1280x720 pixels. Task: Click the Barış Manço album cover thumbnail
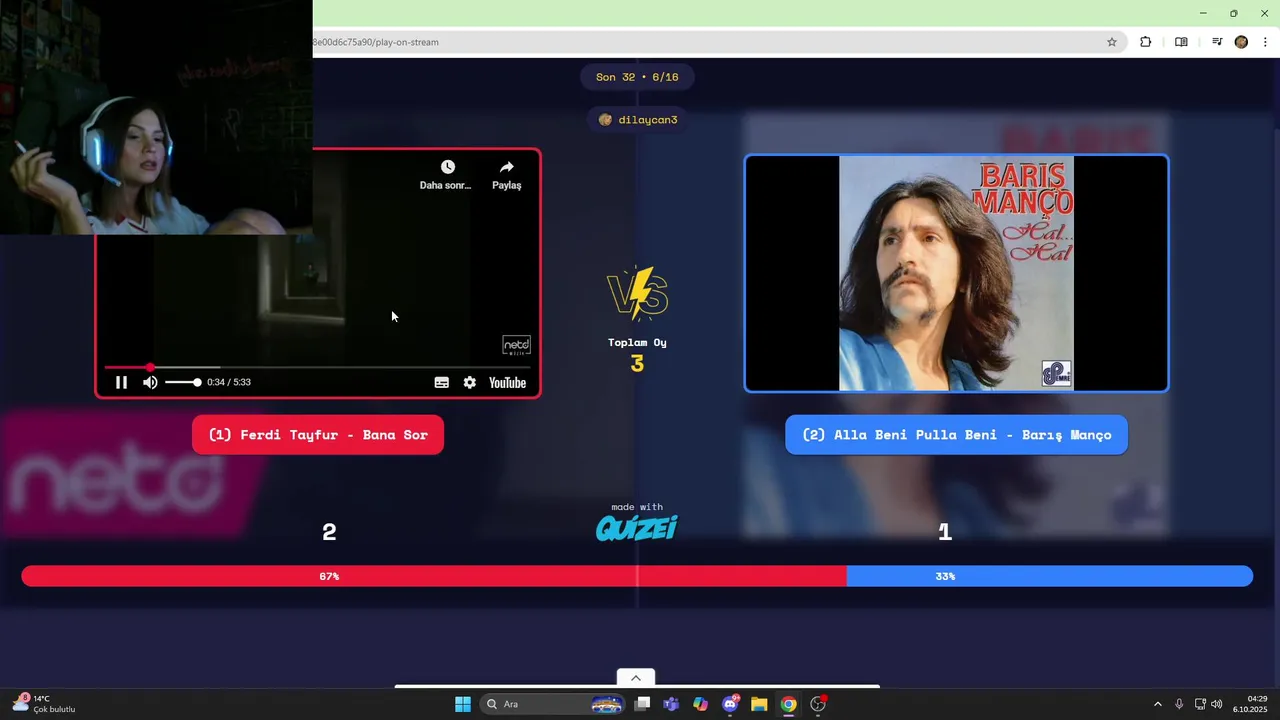click(956, 273)
